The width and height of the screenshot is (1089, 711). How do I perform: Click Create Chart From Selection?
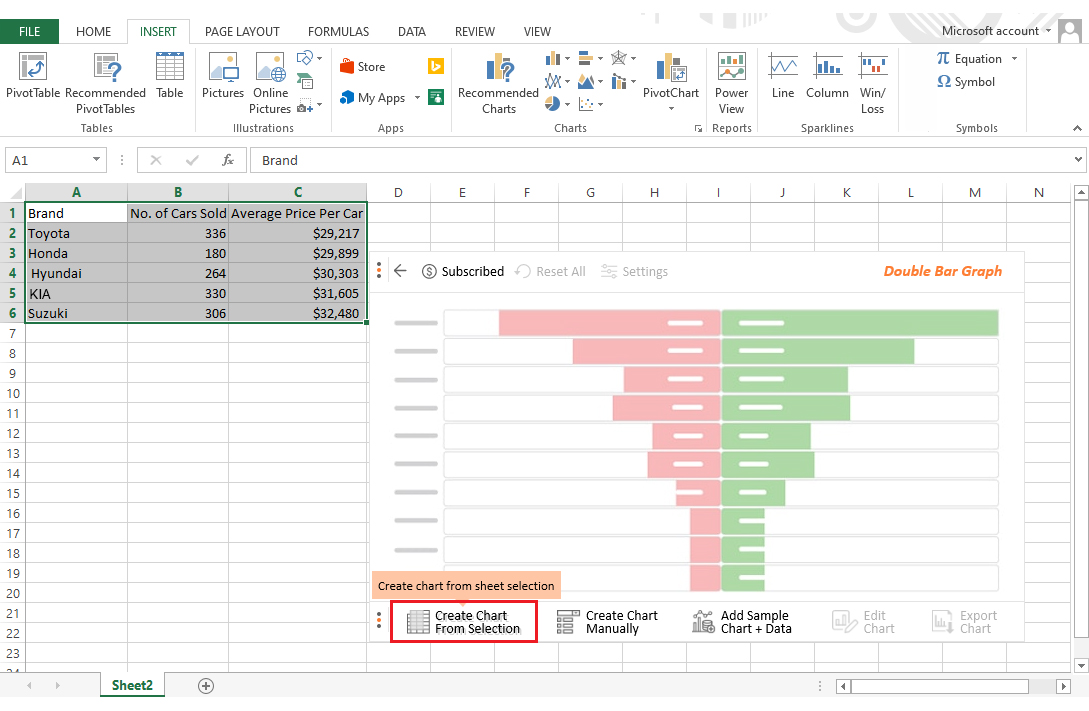pos(464,622)
